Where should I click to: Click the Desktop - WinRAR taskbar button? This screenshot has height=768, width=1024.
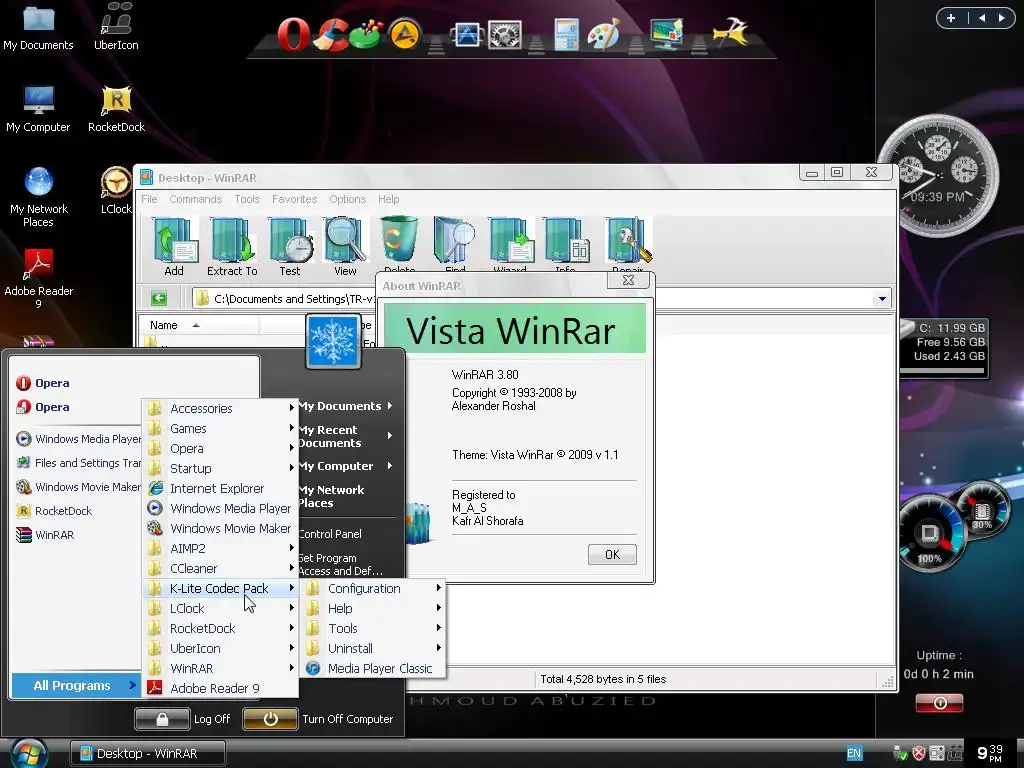(148, 753)
